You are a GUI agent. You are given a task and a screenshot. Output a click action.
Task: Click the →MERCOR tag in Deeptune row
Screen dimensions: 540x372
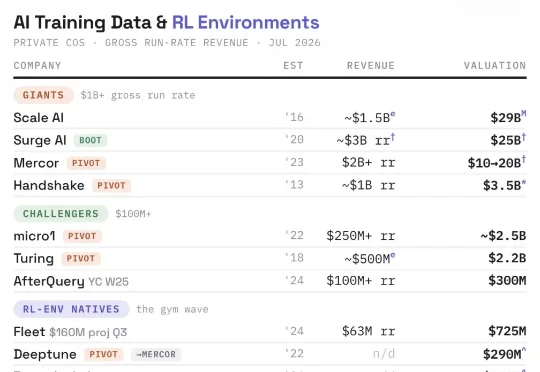coord(156,354)
